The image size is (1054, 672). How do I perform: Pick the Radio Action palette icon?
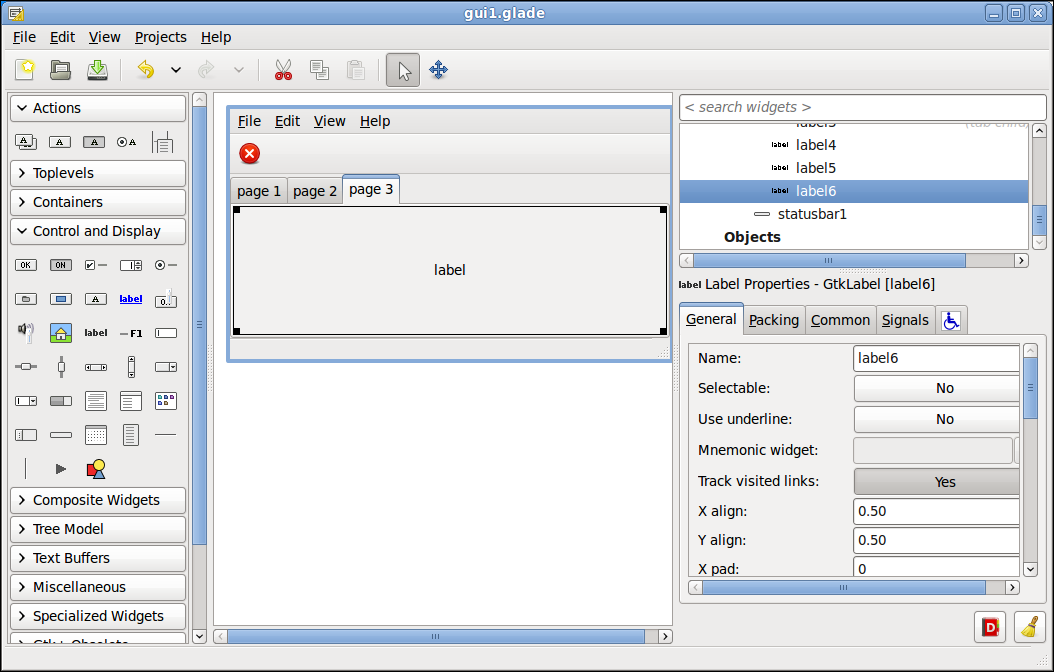pos(126,142)
